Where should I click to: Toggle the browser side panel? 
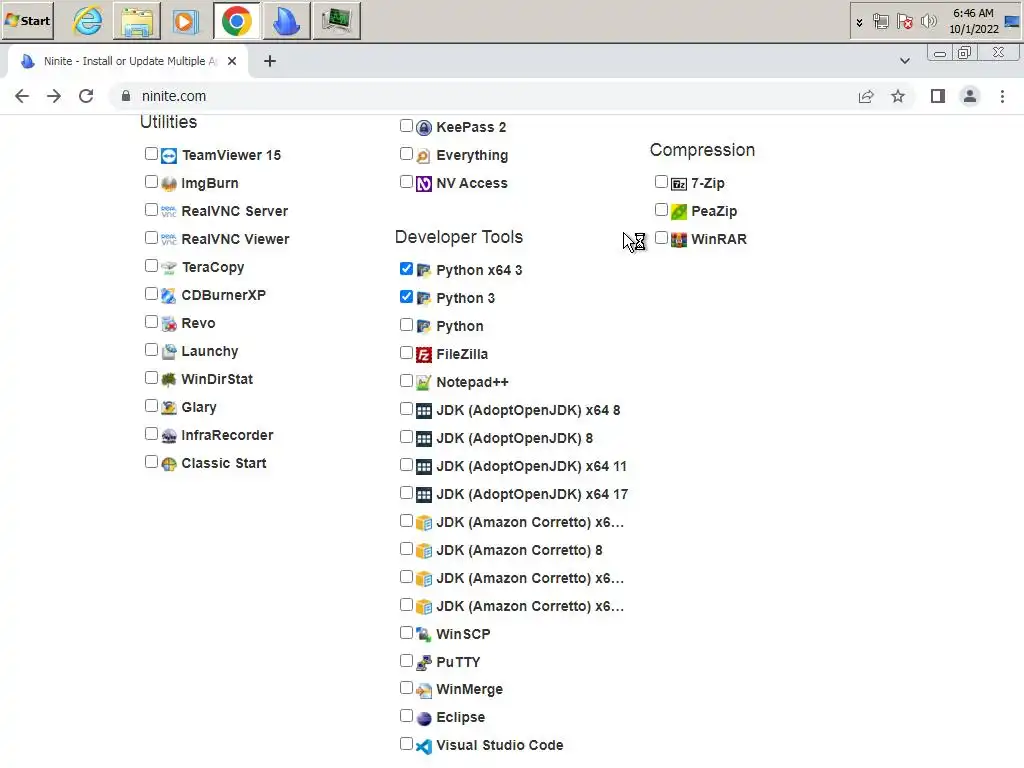coord(938,97)
